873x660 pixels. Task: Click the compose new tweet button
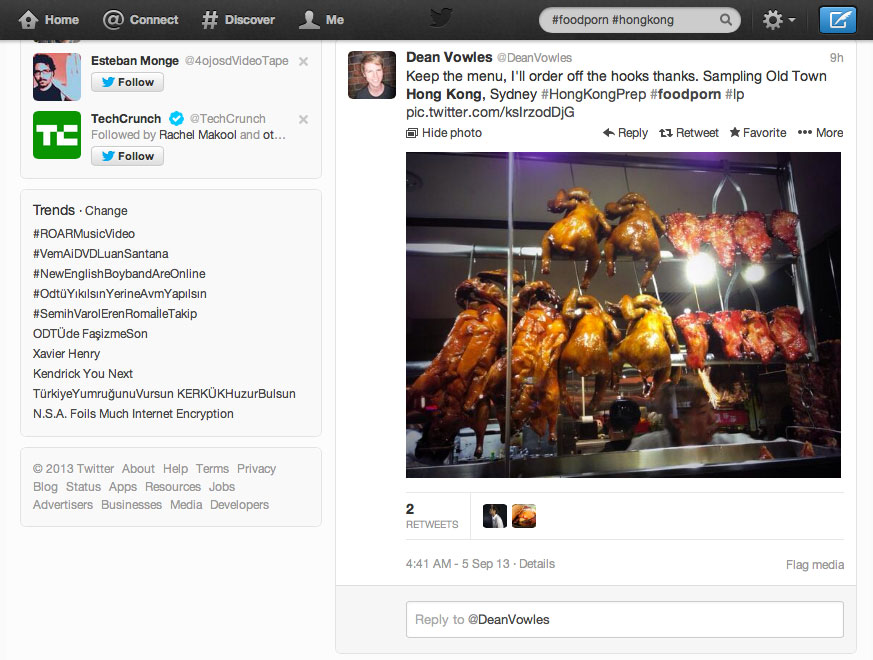[837, 20]
